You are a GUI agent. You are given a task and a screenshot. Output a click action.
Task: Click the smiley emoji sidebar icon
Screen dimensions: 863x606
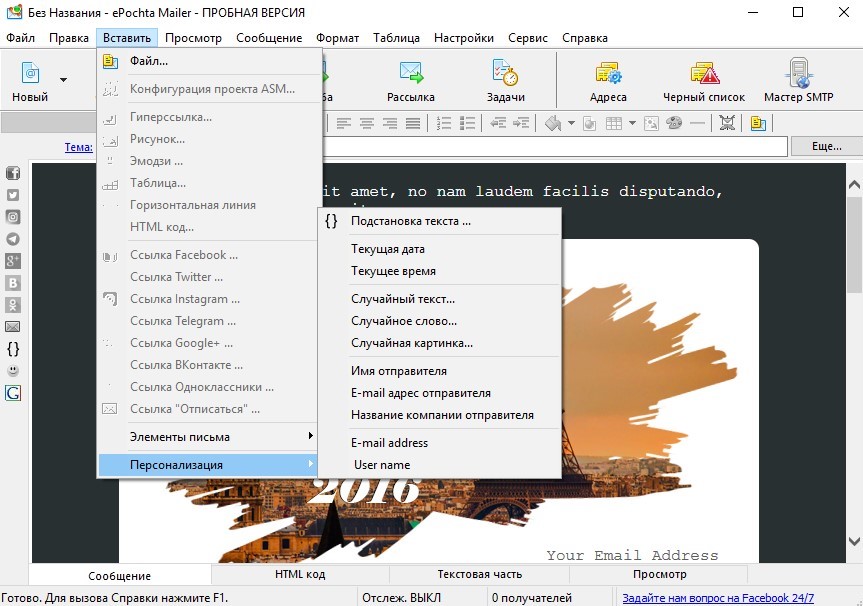point(13,371)
